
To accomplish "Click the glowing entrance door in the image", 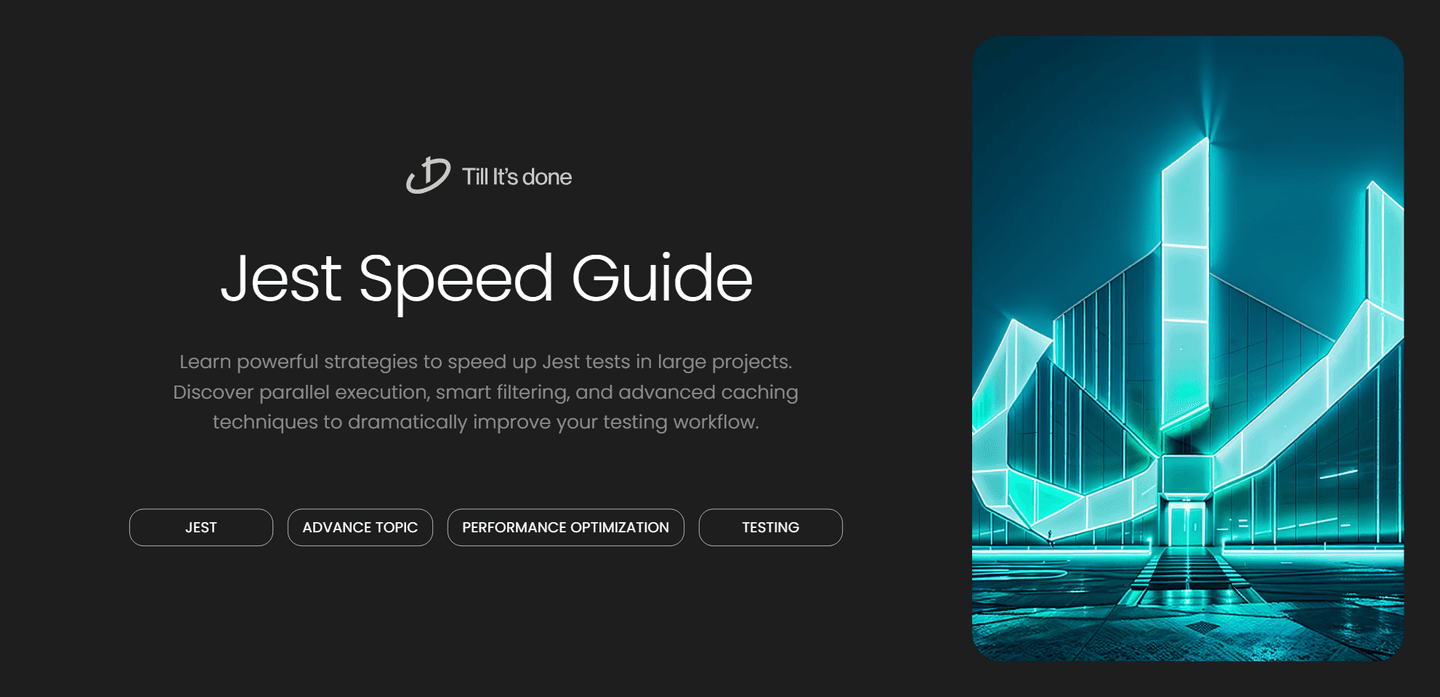I will (x=1187, y=523).
